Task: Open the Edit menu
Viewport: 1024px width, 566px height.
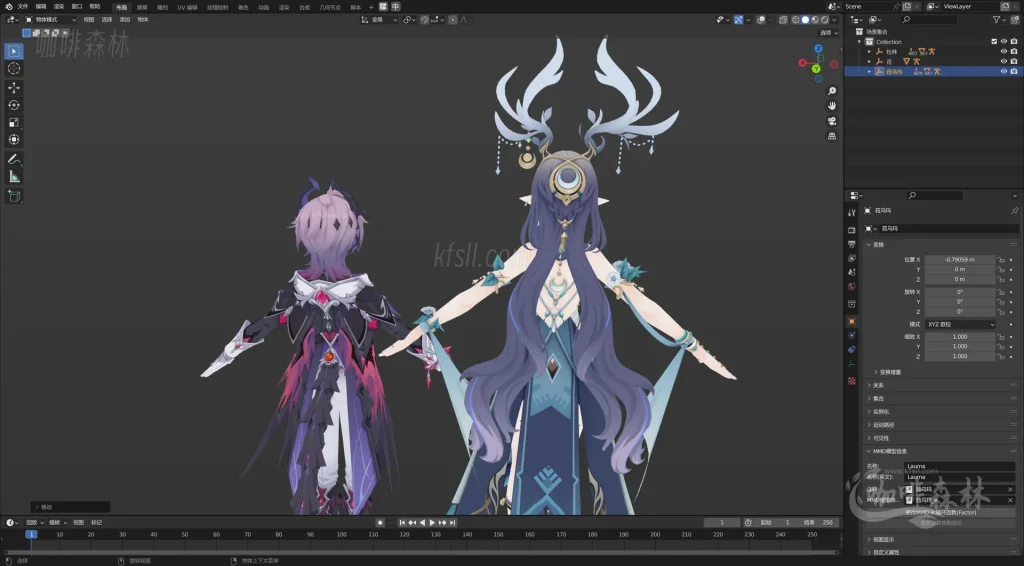Action: pyautogui.click(x=40, y=7)
